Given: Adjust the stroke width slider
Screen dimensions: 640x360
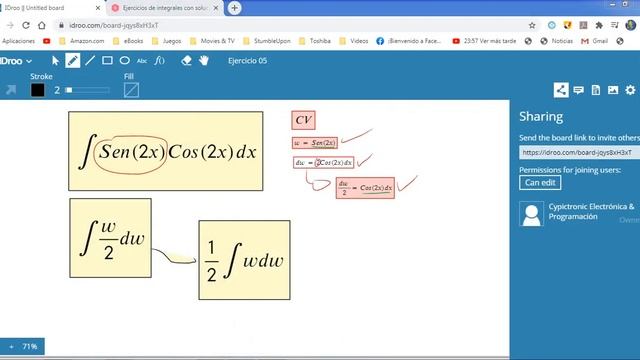Looking at the screenshot, I should (87, 90).
